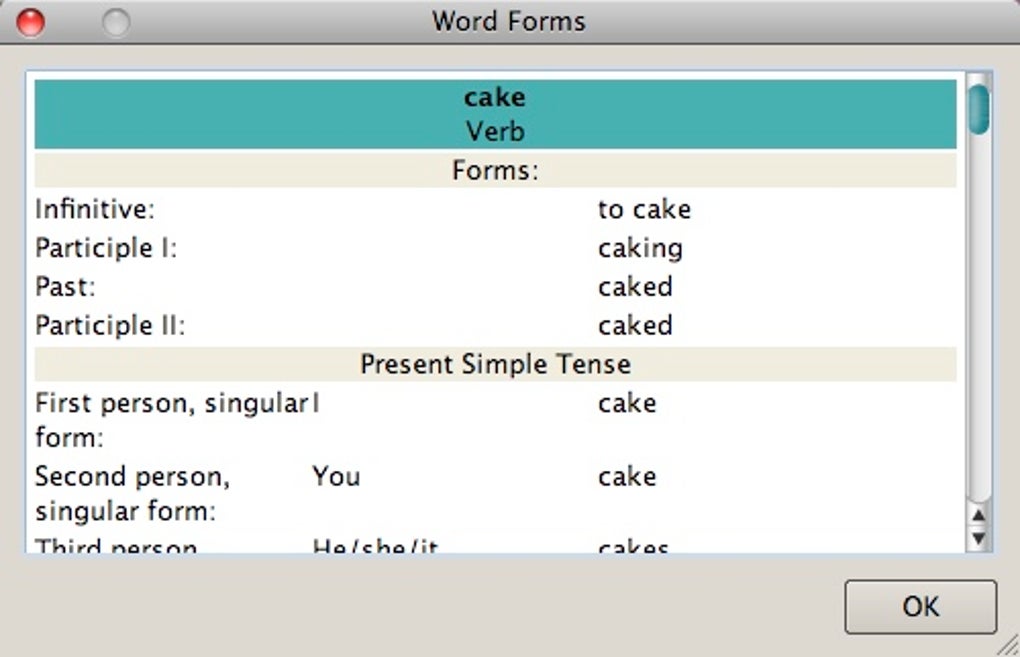Screen dimensions: 1020x657
Task: Click 'caked' in the Participle II row
Action: click(x=635, y=326)
